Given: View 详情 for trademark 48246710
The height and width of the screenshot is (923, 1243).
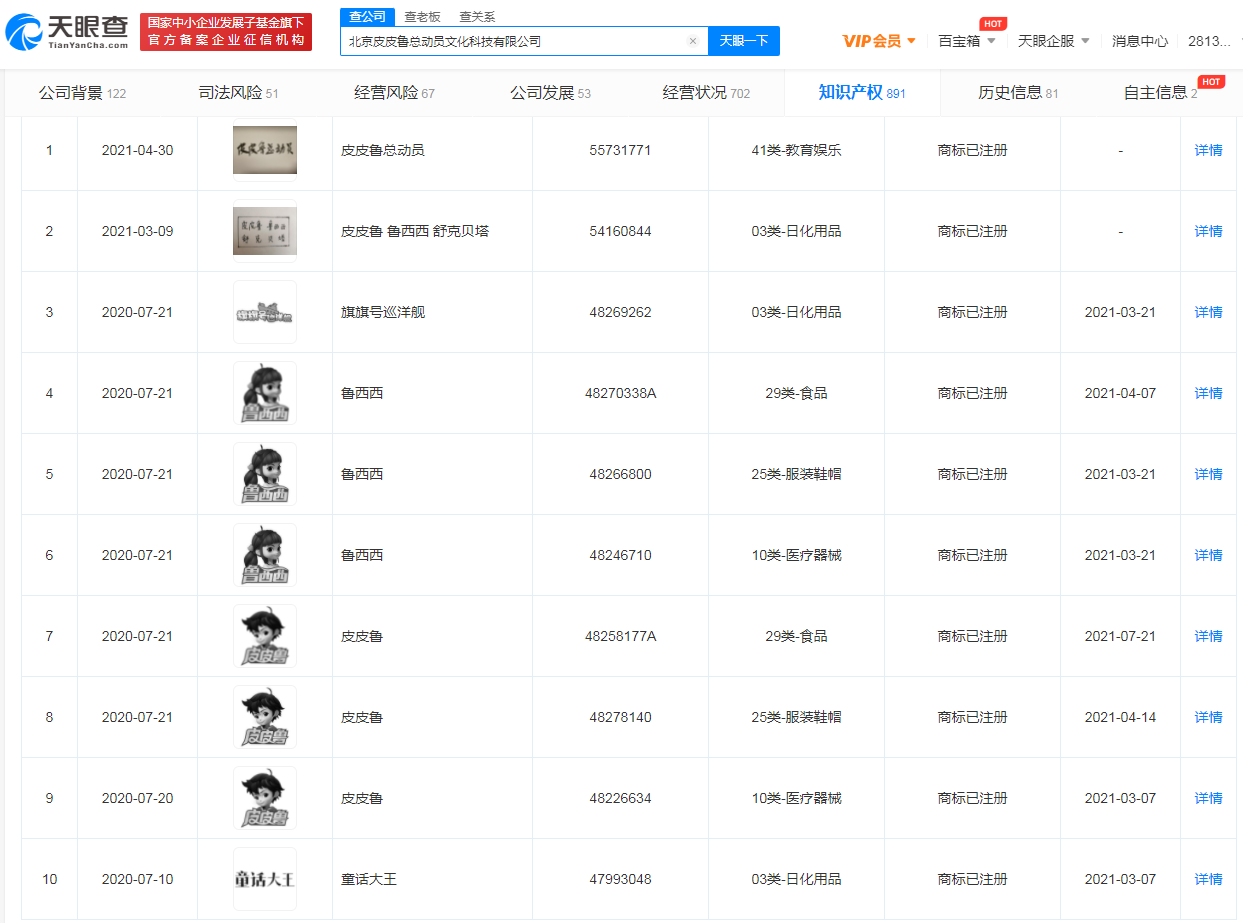Looking at the screenshot, I should coord(1208,555).
